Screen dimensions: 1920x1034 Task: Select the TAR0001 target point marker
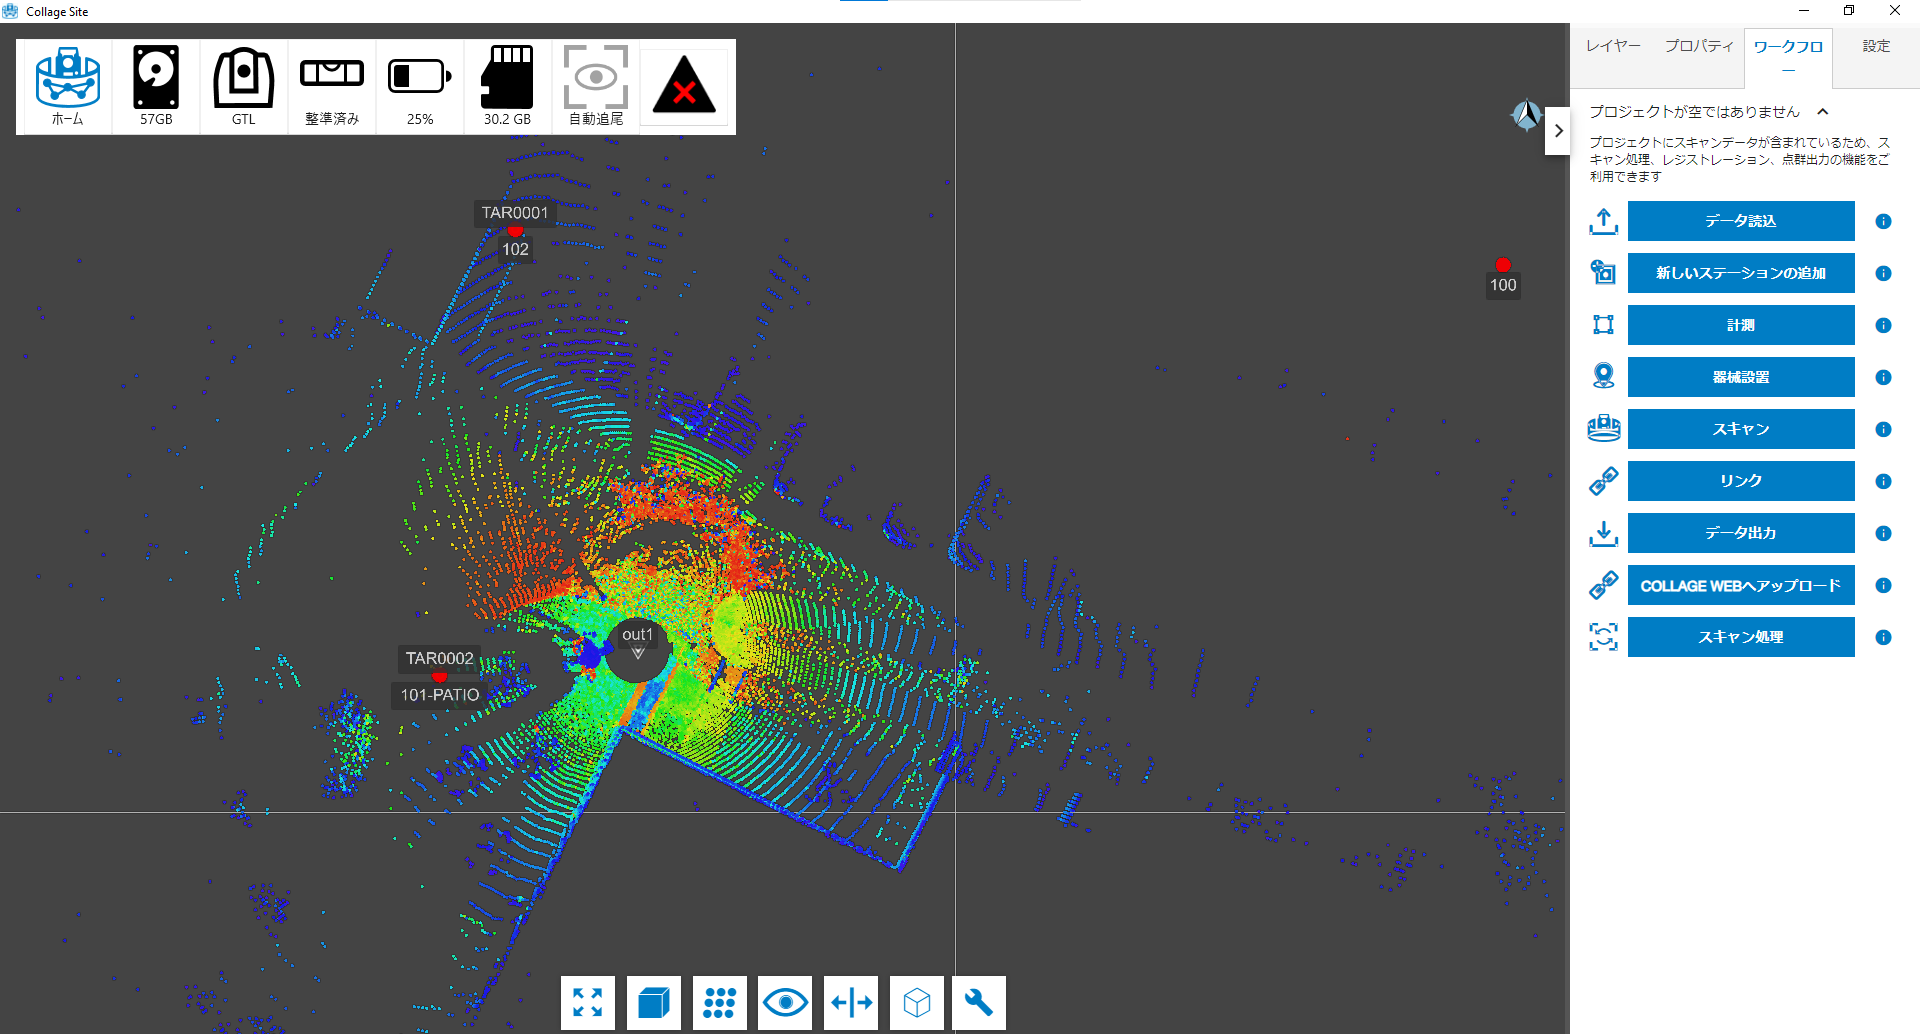click(x=515, y=231)
